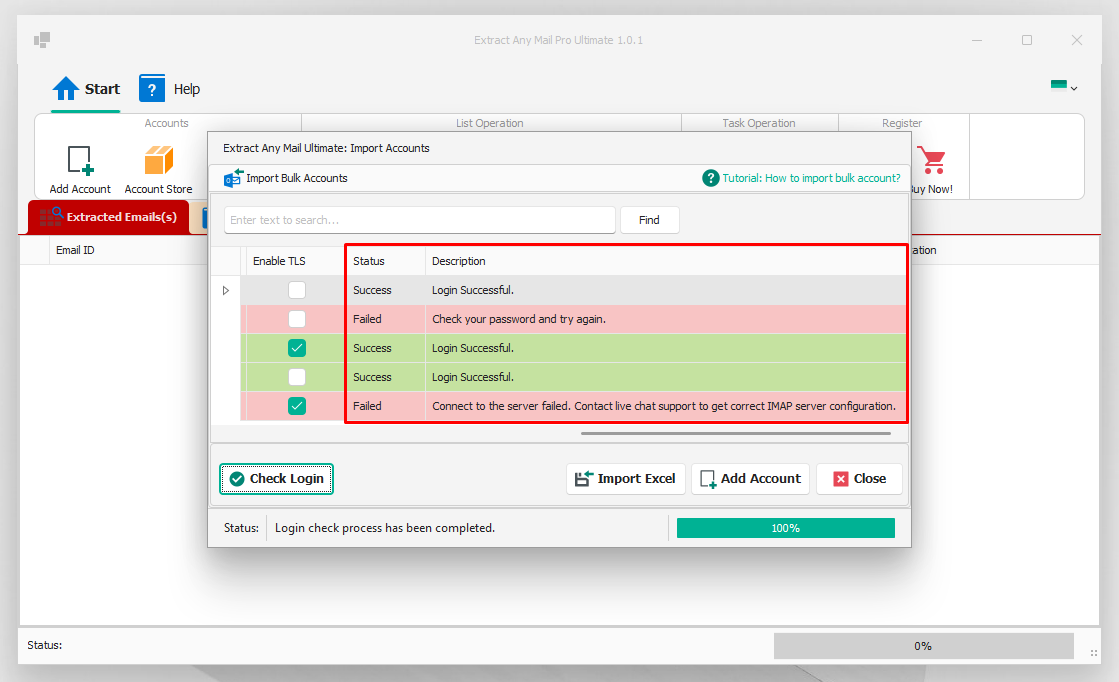Click the main window resize grip
Screen dimensions: 1119x682
(1093, 653)
